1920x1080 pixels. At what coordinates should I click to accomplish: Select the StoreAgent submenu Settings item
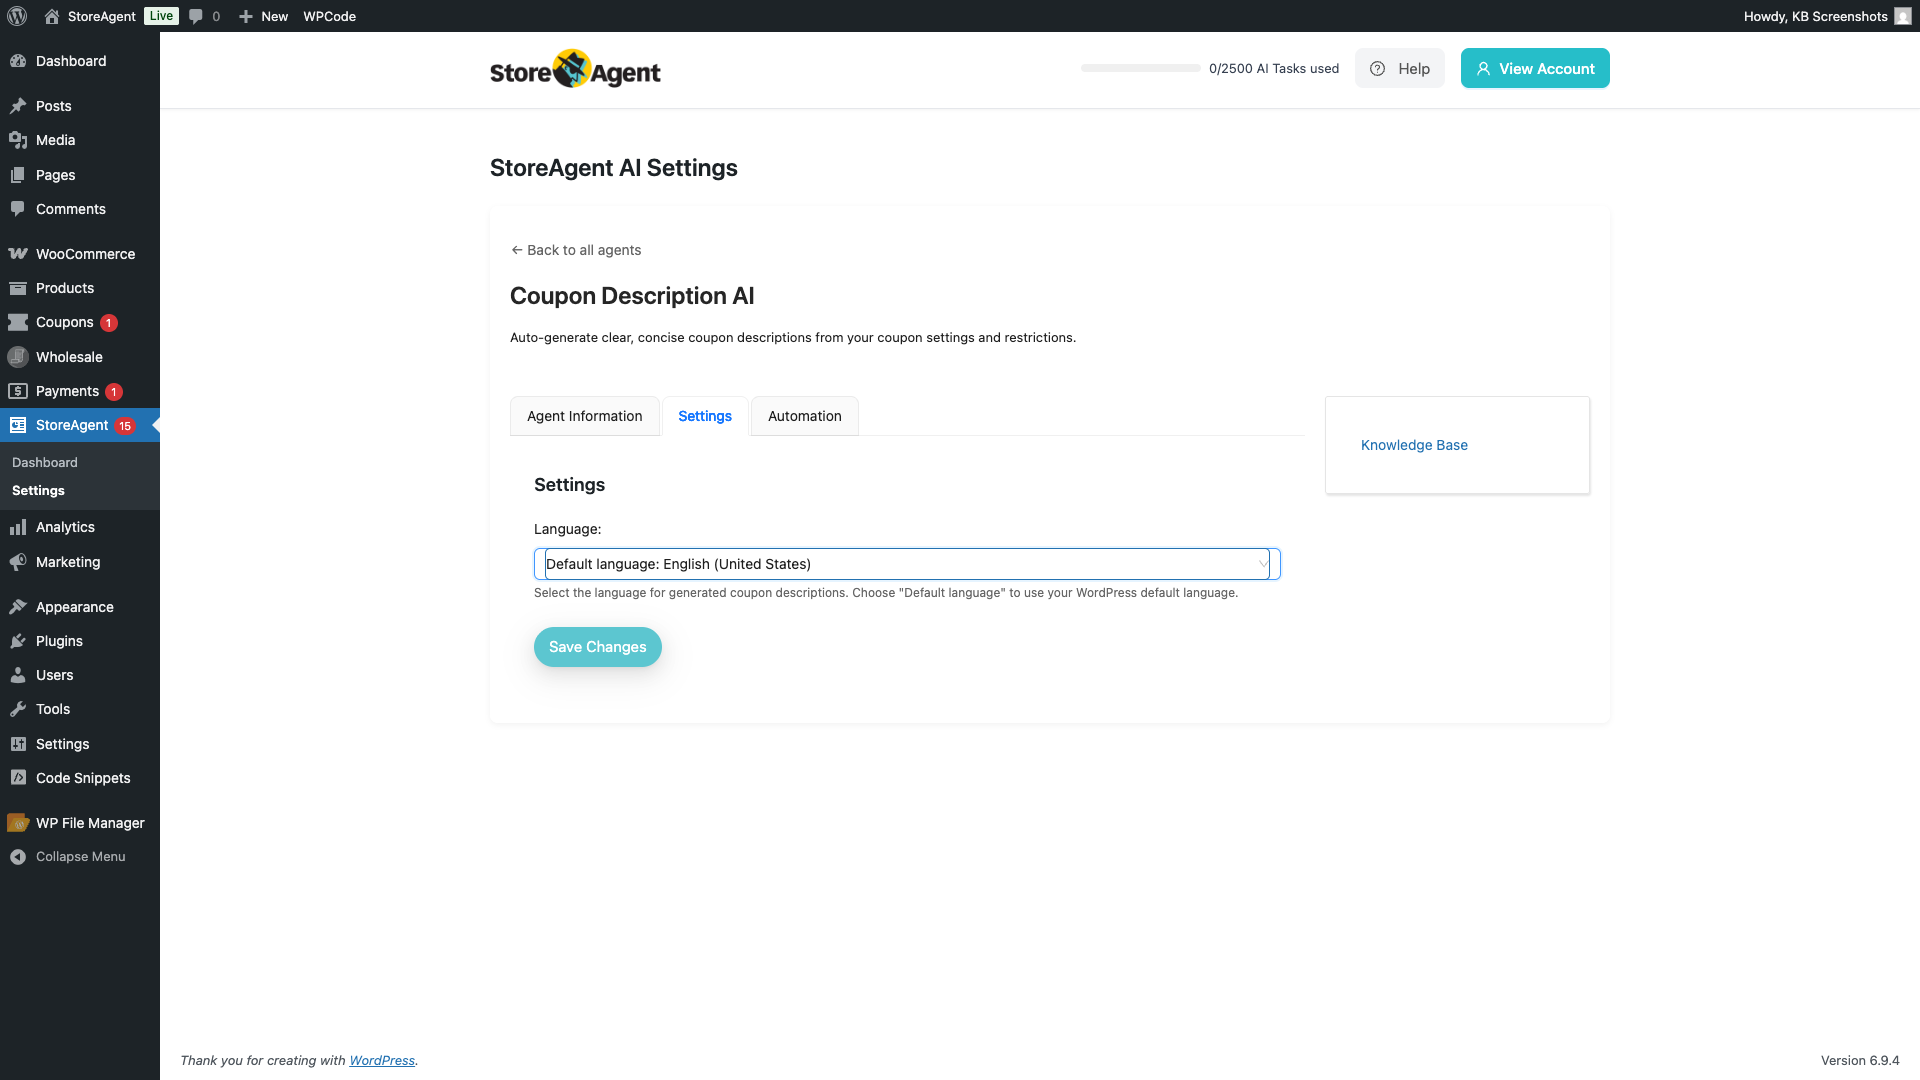(x=38, y=491)
